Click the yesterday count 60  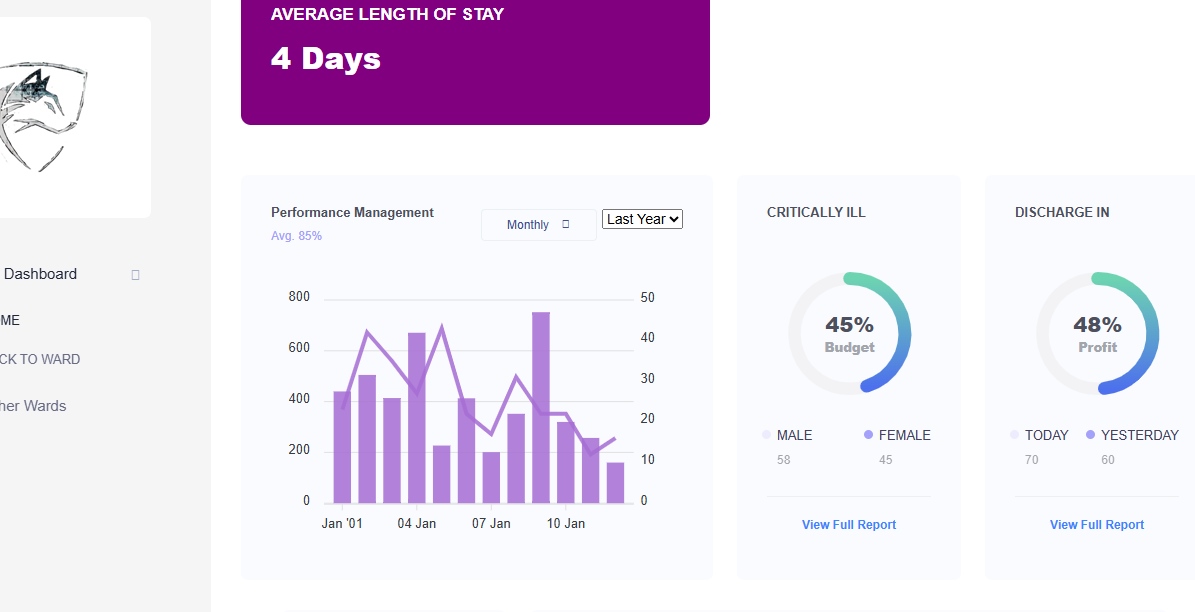click(1108, 460)
